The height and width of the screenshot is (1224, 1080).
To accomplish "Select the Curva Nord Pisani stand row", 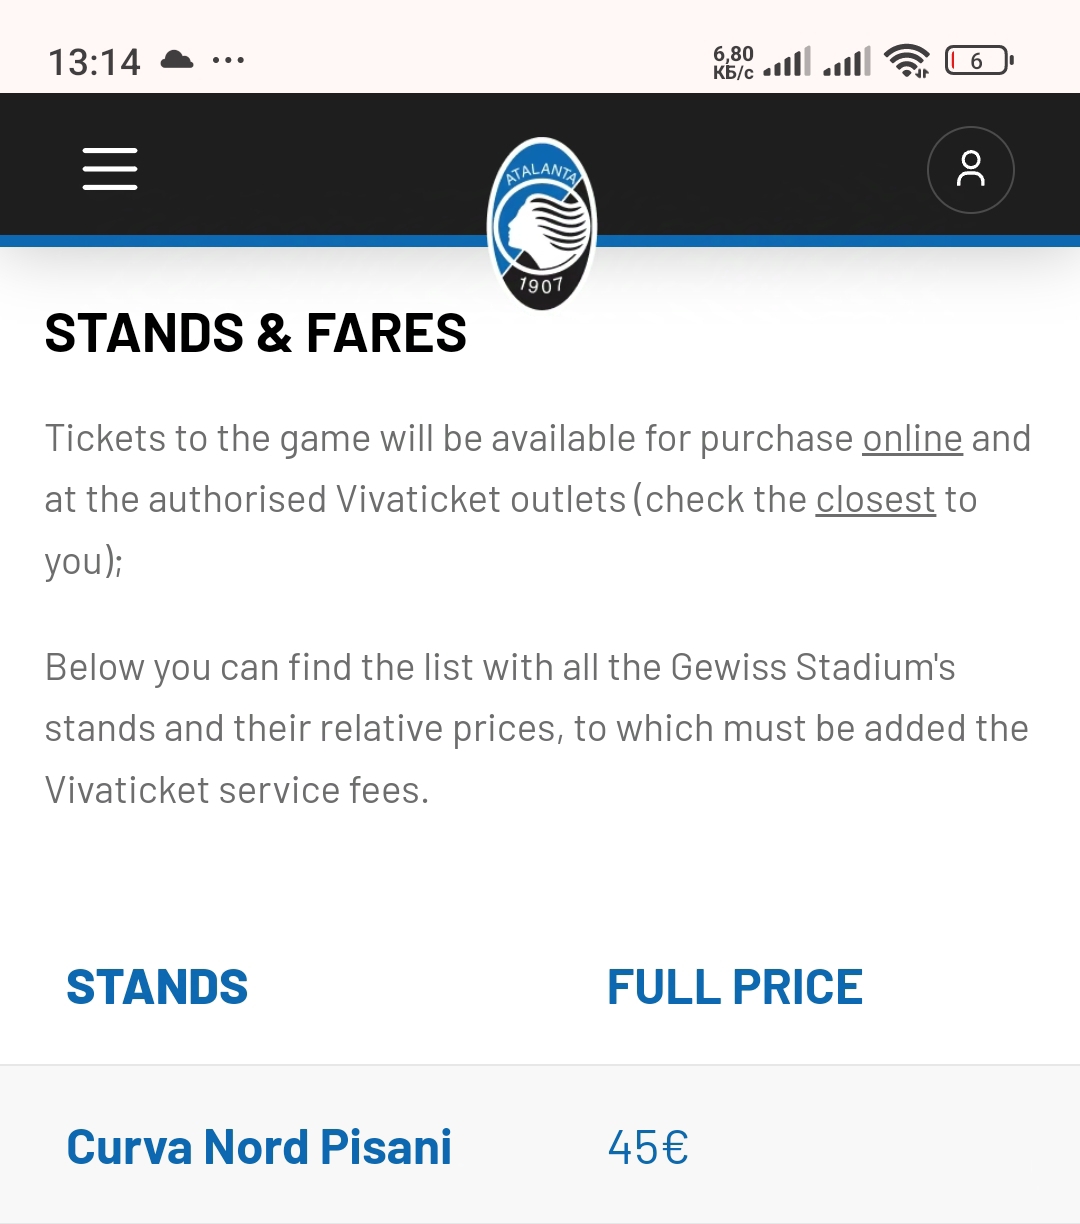I will click(540, 1146).
